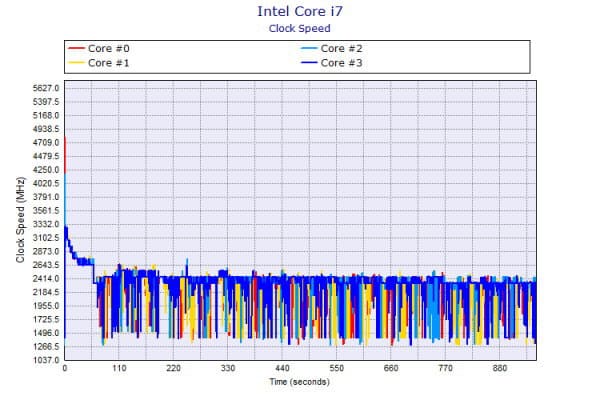The width and height of the screenshot is (600, 400).
Task: Click the 2184.5 y-axis value
Action: (46, 292)
